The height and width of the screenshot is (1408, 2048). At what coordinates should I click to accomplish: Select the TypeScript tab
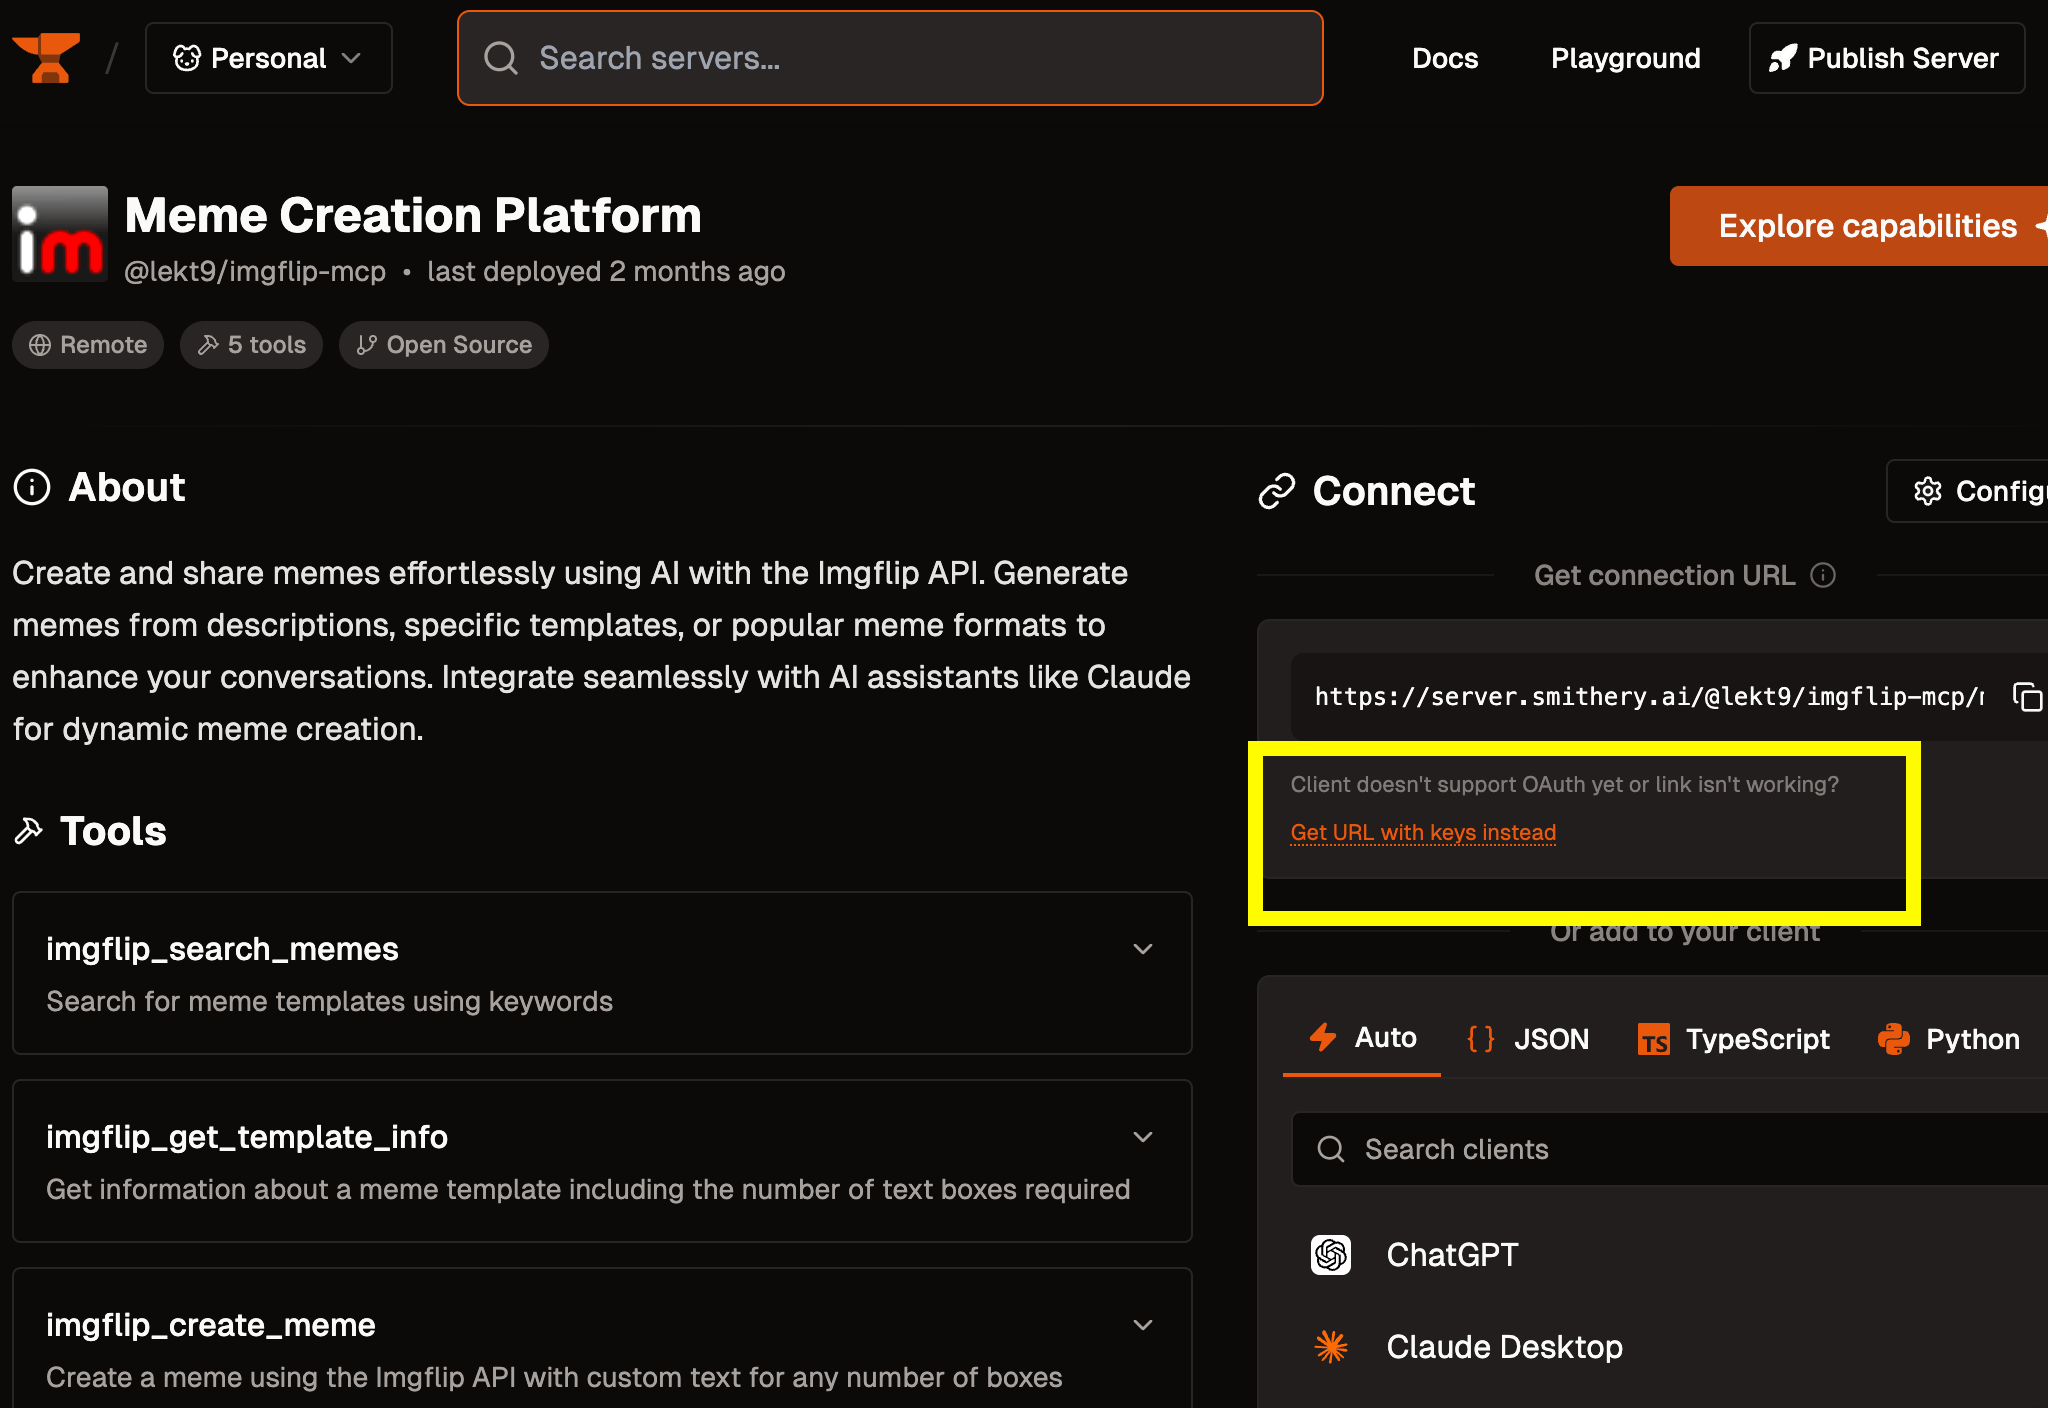tap(1733, 1039)
